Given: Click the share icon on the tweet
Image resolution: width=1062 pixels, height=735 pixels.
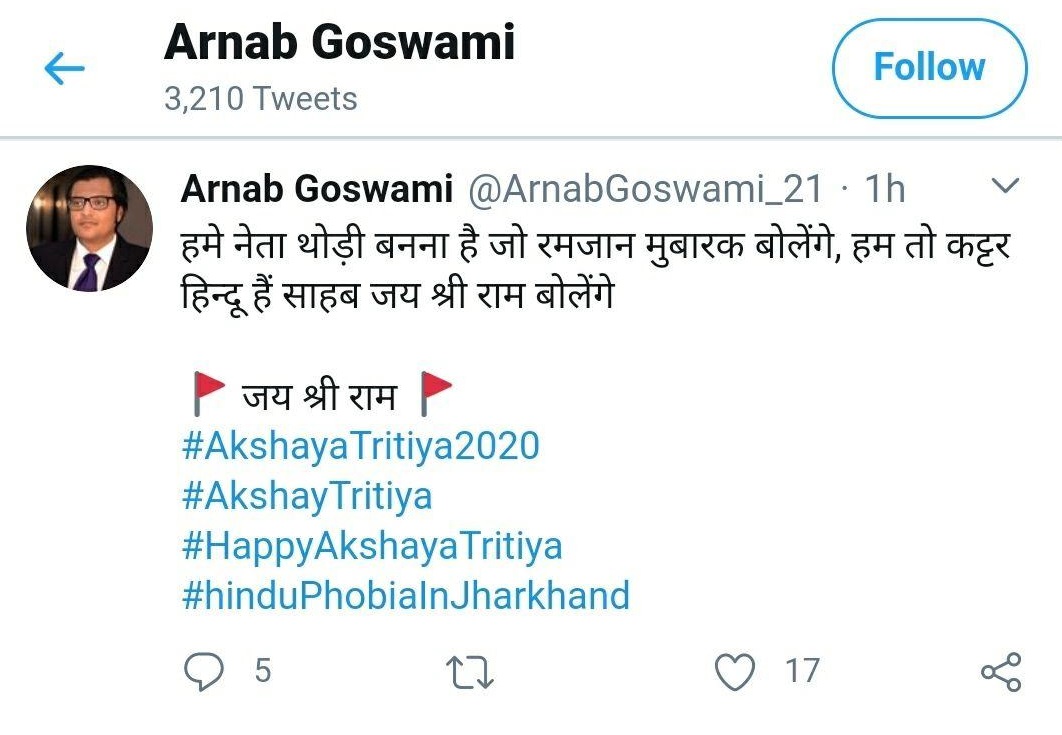Looking at the screenshot, I should point(1001,672).
